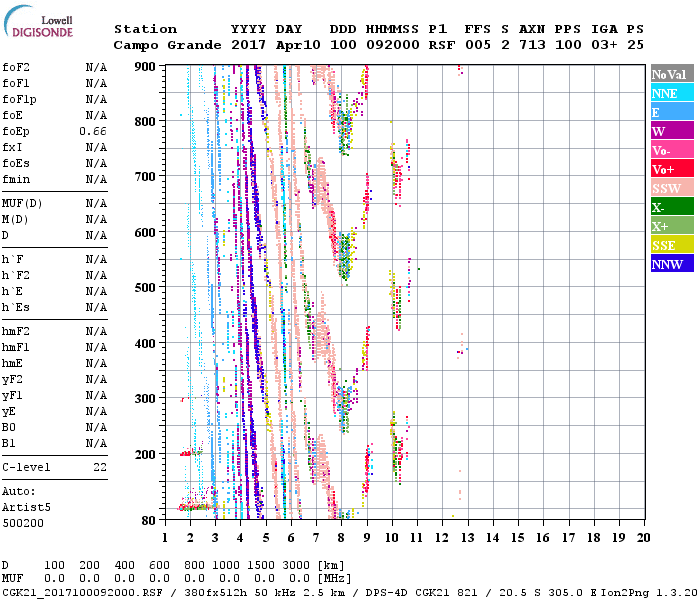Click the foEp value 0.66

coord(94,131)
